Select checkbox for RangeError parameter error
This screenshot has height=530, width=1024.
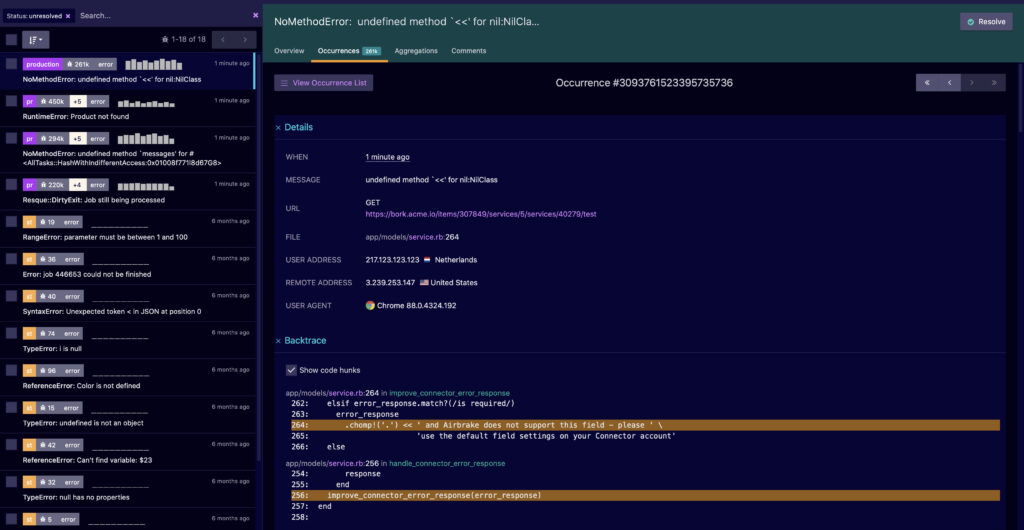coord(11,222)
